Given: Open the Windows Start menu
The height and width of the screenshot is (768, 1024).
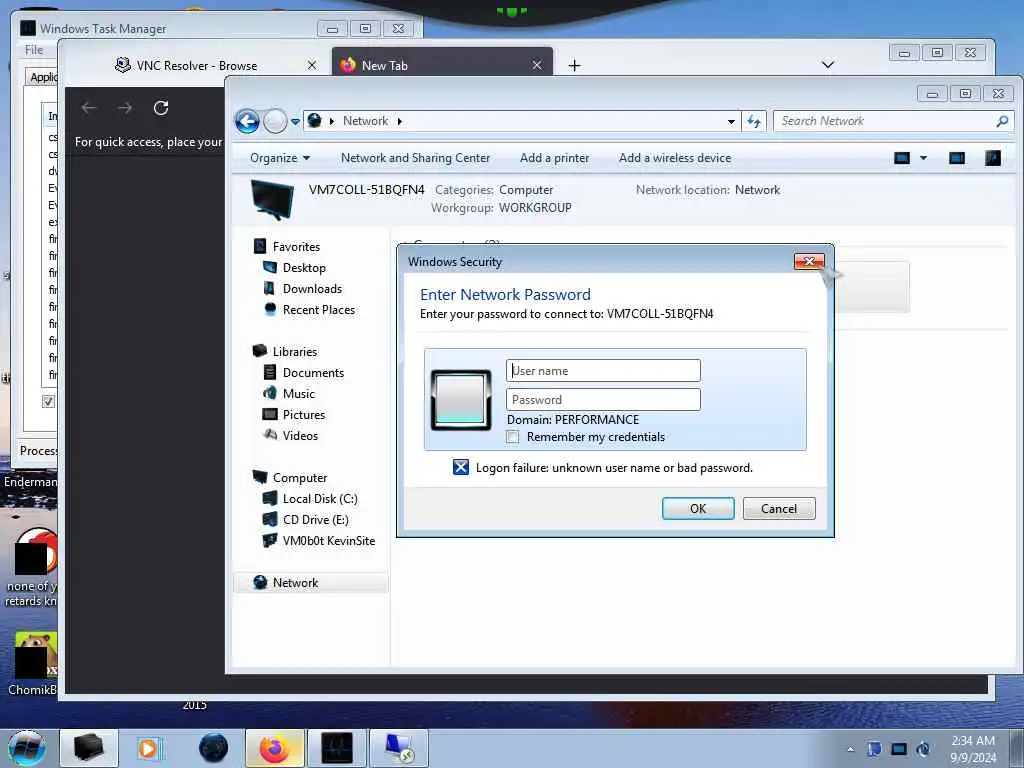Looking at the screenshot, I should point(27,748).
